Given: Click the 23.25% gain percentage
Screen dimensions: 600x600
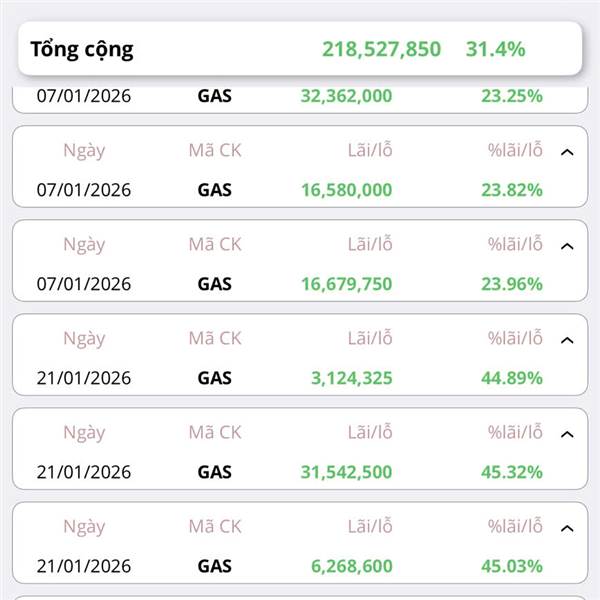Looking at the screenshot, I should pyautogui.click(x=510, y=97).
